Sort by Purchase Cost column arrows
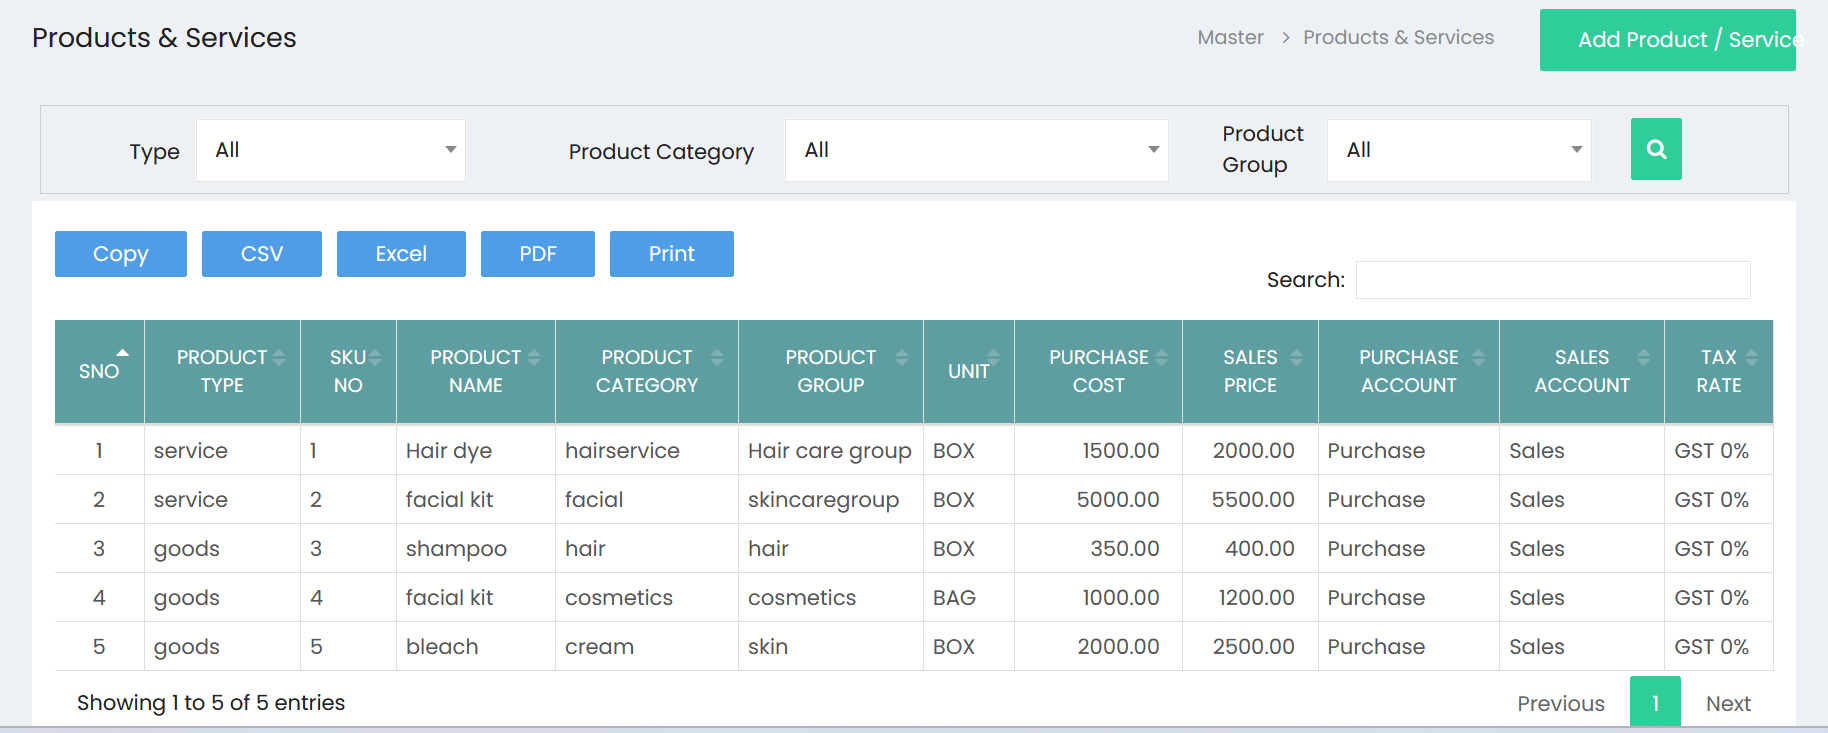 click(1161, 357)
